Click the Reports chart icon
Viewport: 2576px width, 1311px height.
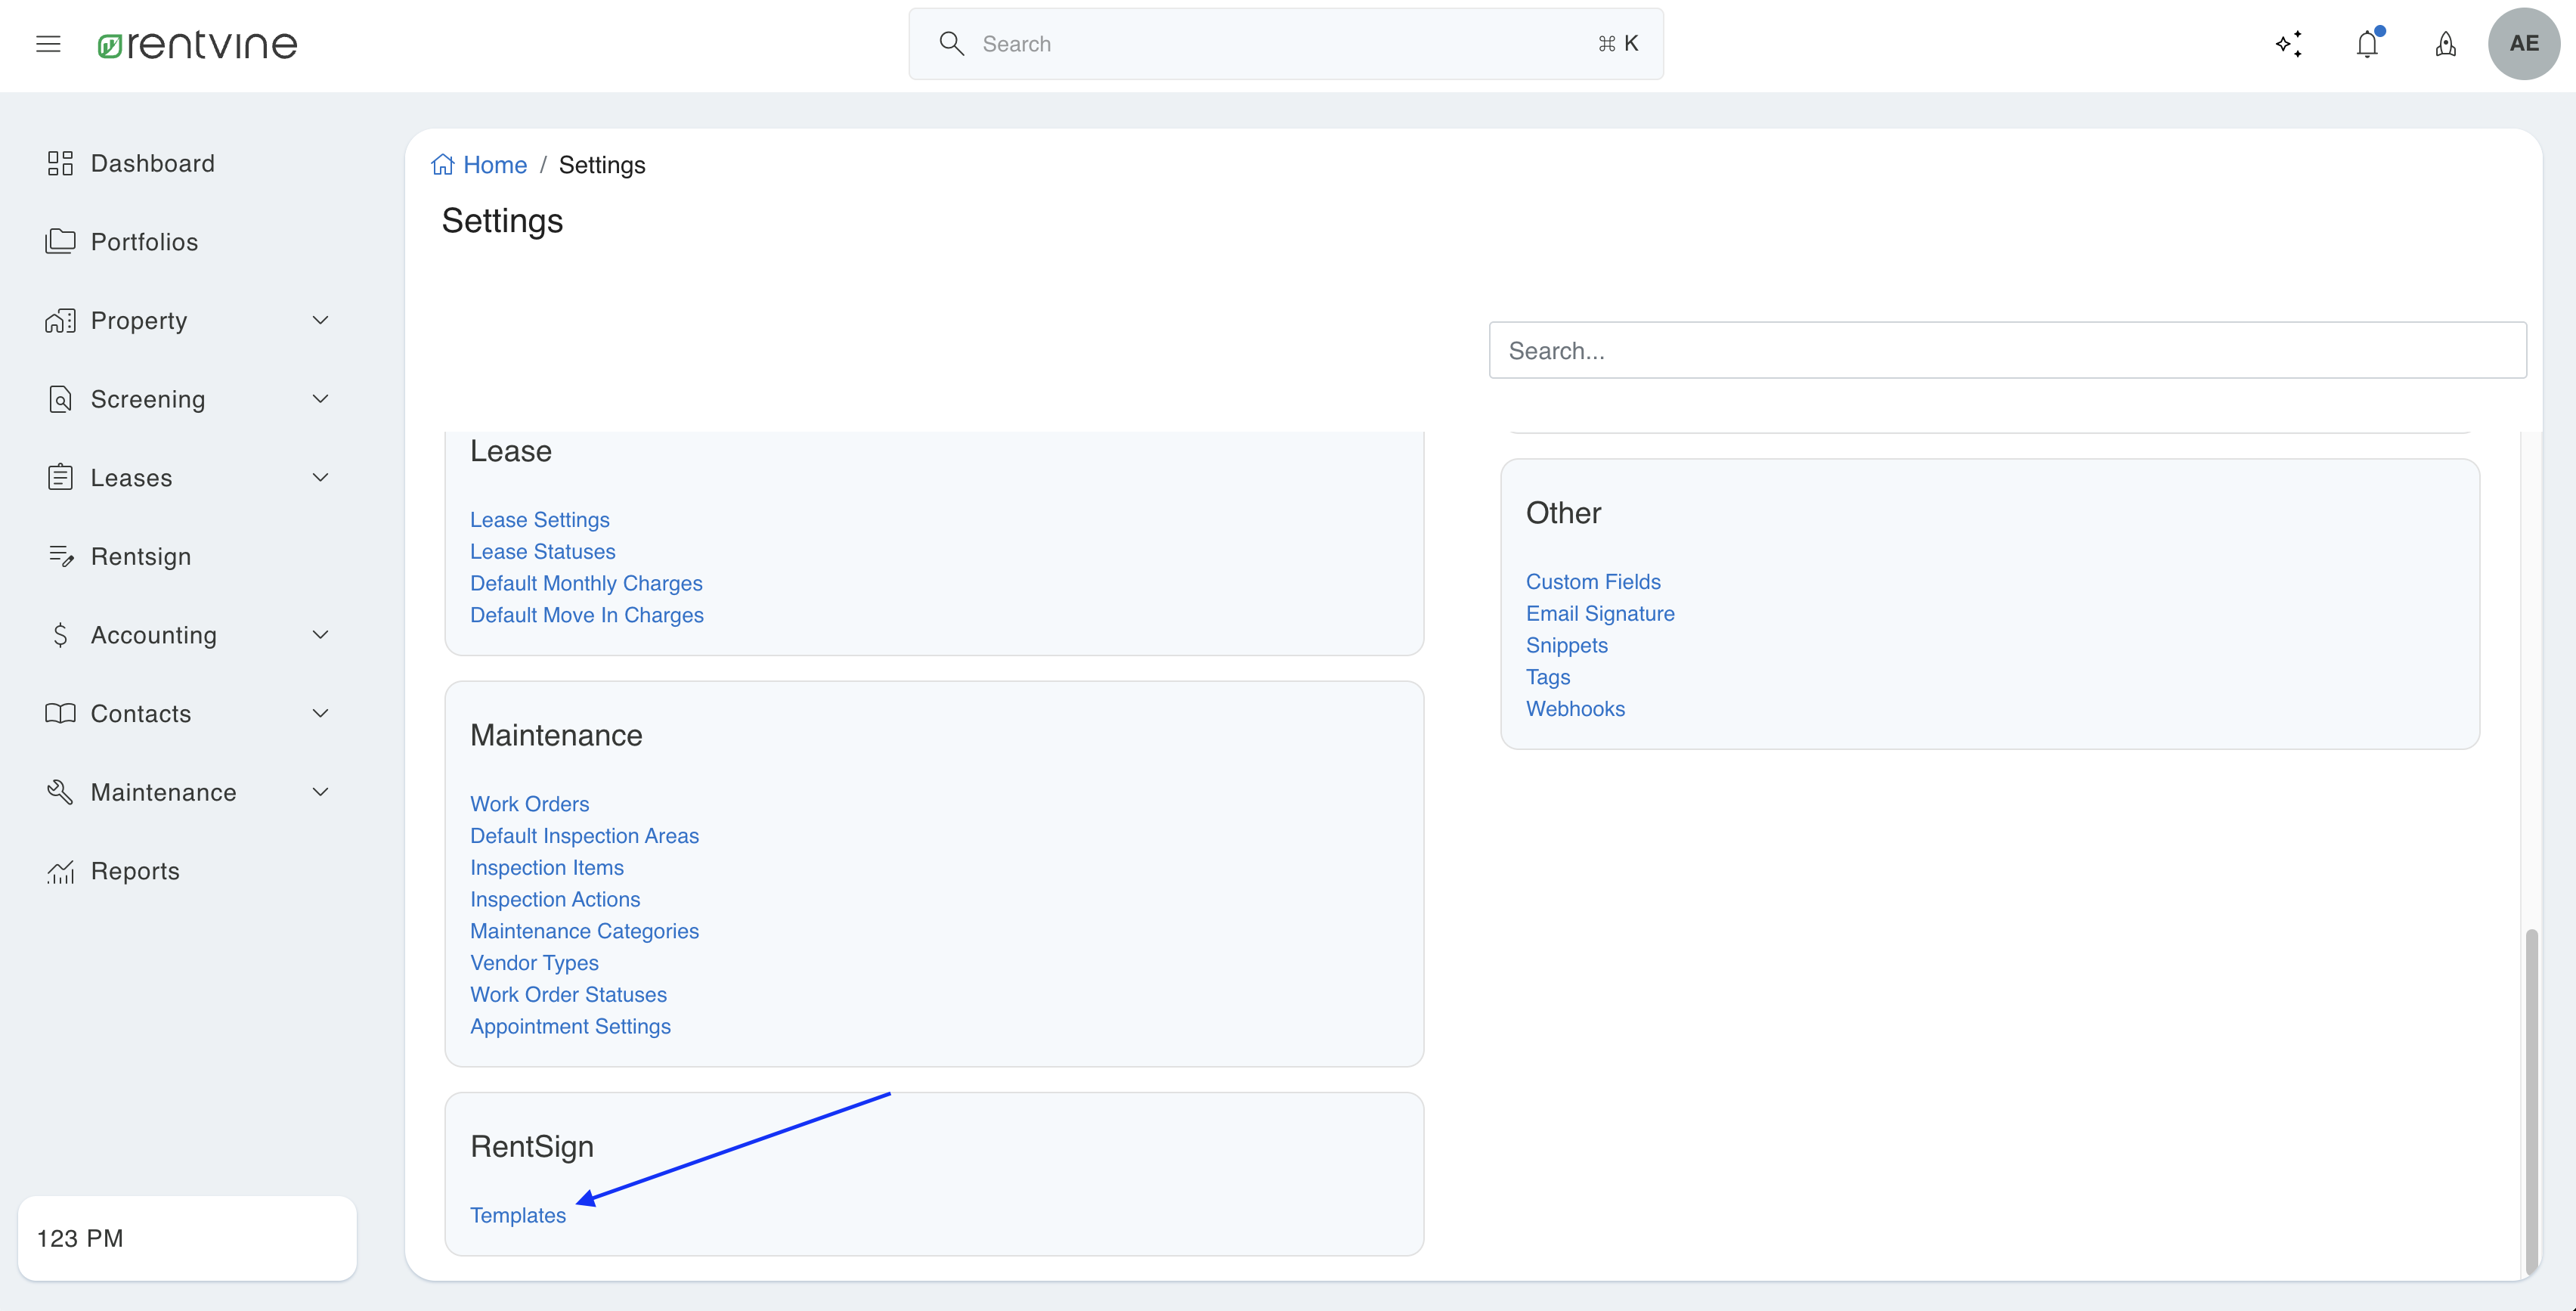coord(60,871)
